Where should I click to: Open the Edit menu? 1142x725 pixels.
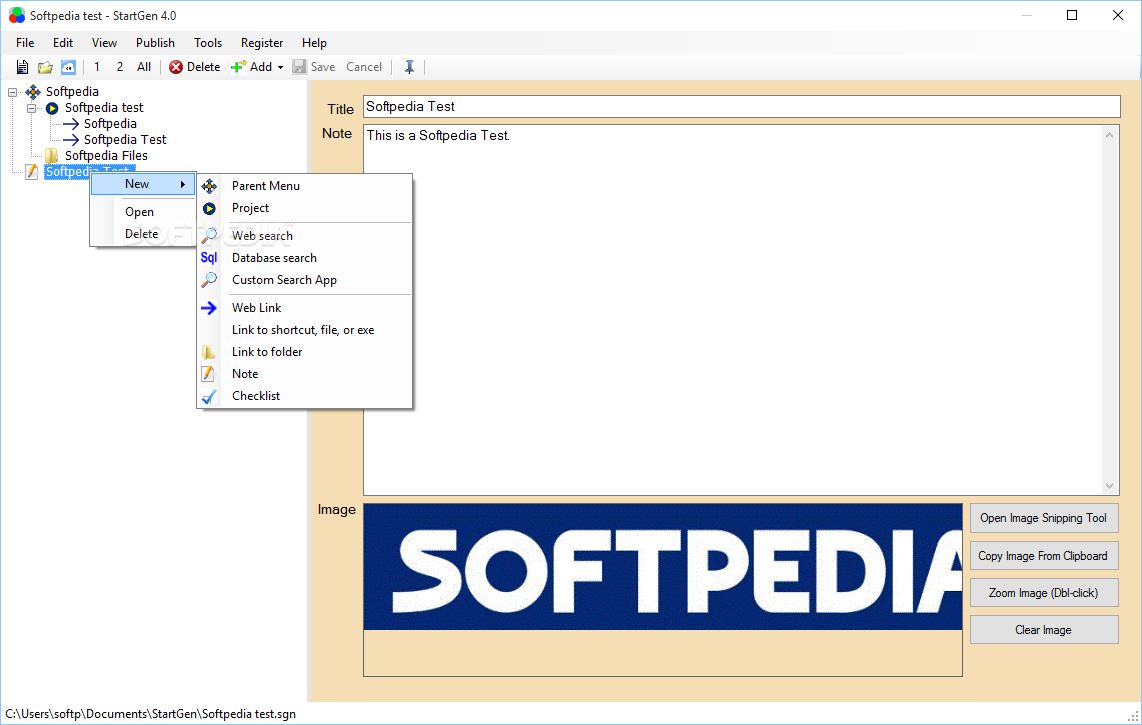pos(63,43)
